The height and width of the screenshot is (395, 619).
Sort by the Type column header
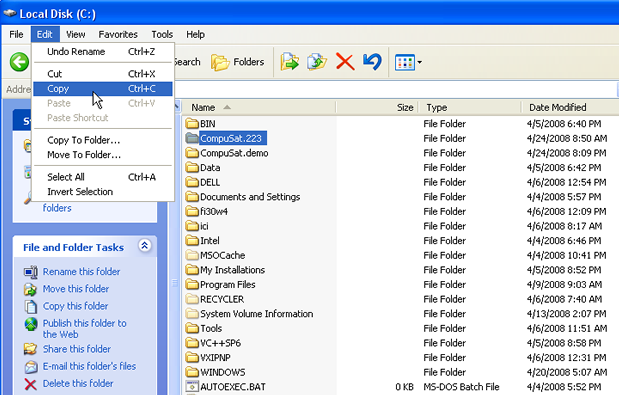click(x=470, y=107)
